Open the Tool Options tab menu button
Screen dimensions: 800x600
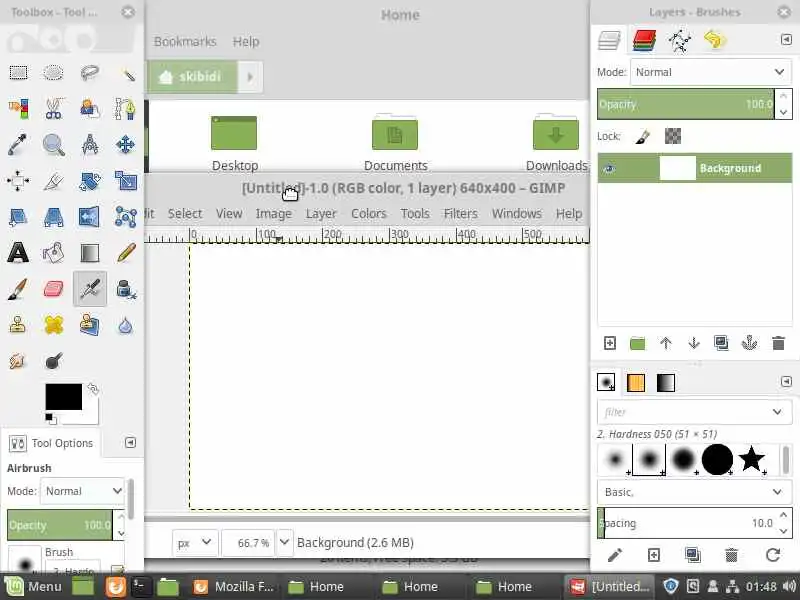[x=130, y=442]
